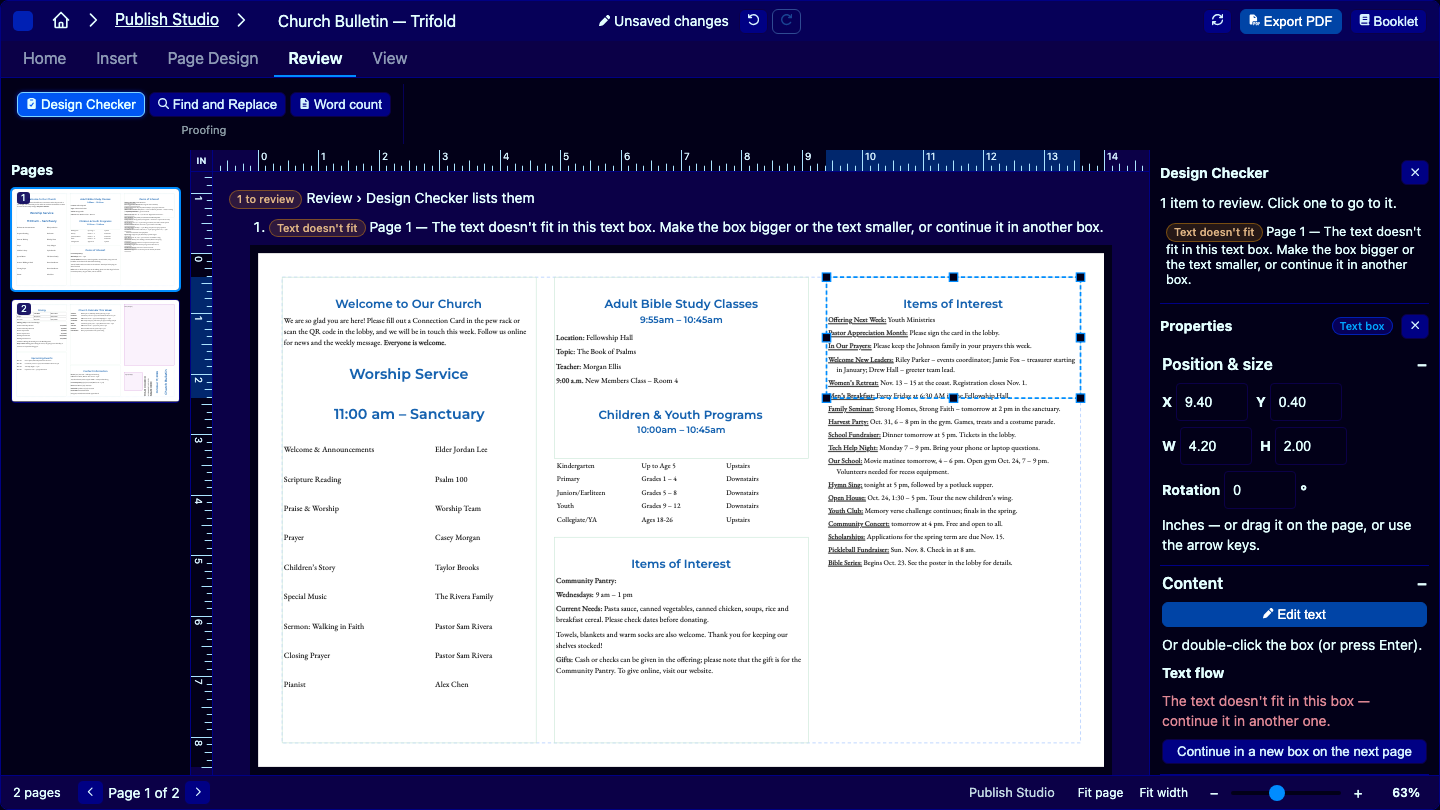Go to the next page arrow
The width and height of the screenshot is (1440, 810).
[x=198, y=792]
